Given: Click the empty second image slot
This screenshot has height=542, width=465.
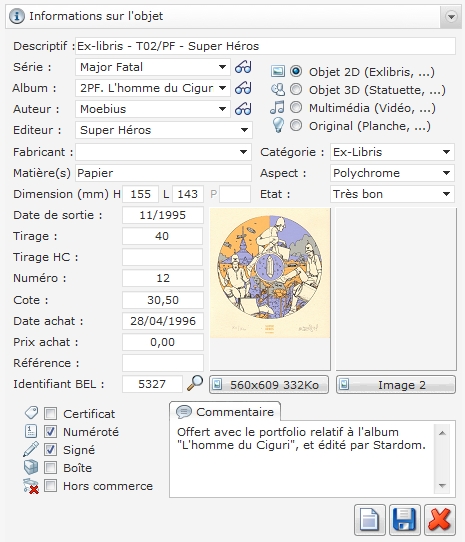Looking at the screenshot, I should [x=396, y=289].
